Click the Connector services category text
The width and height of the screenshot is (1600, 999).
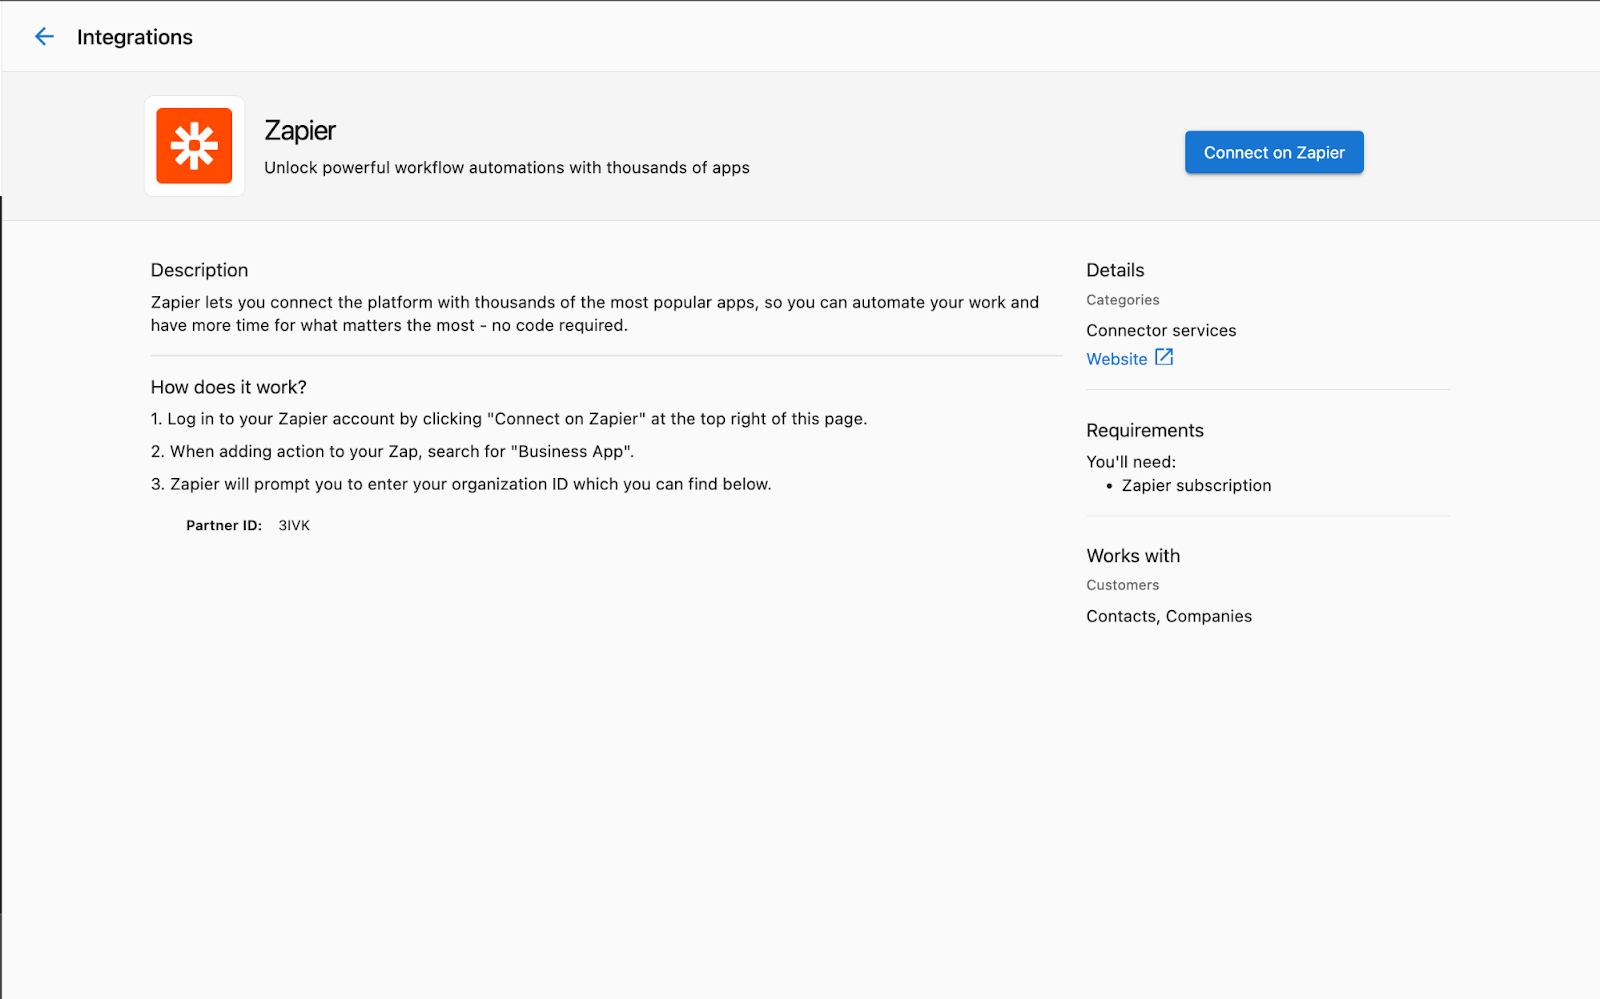[x=1161, y=330]
